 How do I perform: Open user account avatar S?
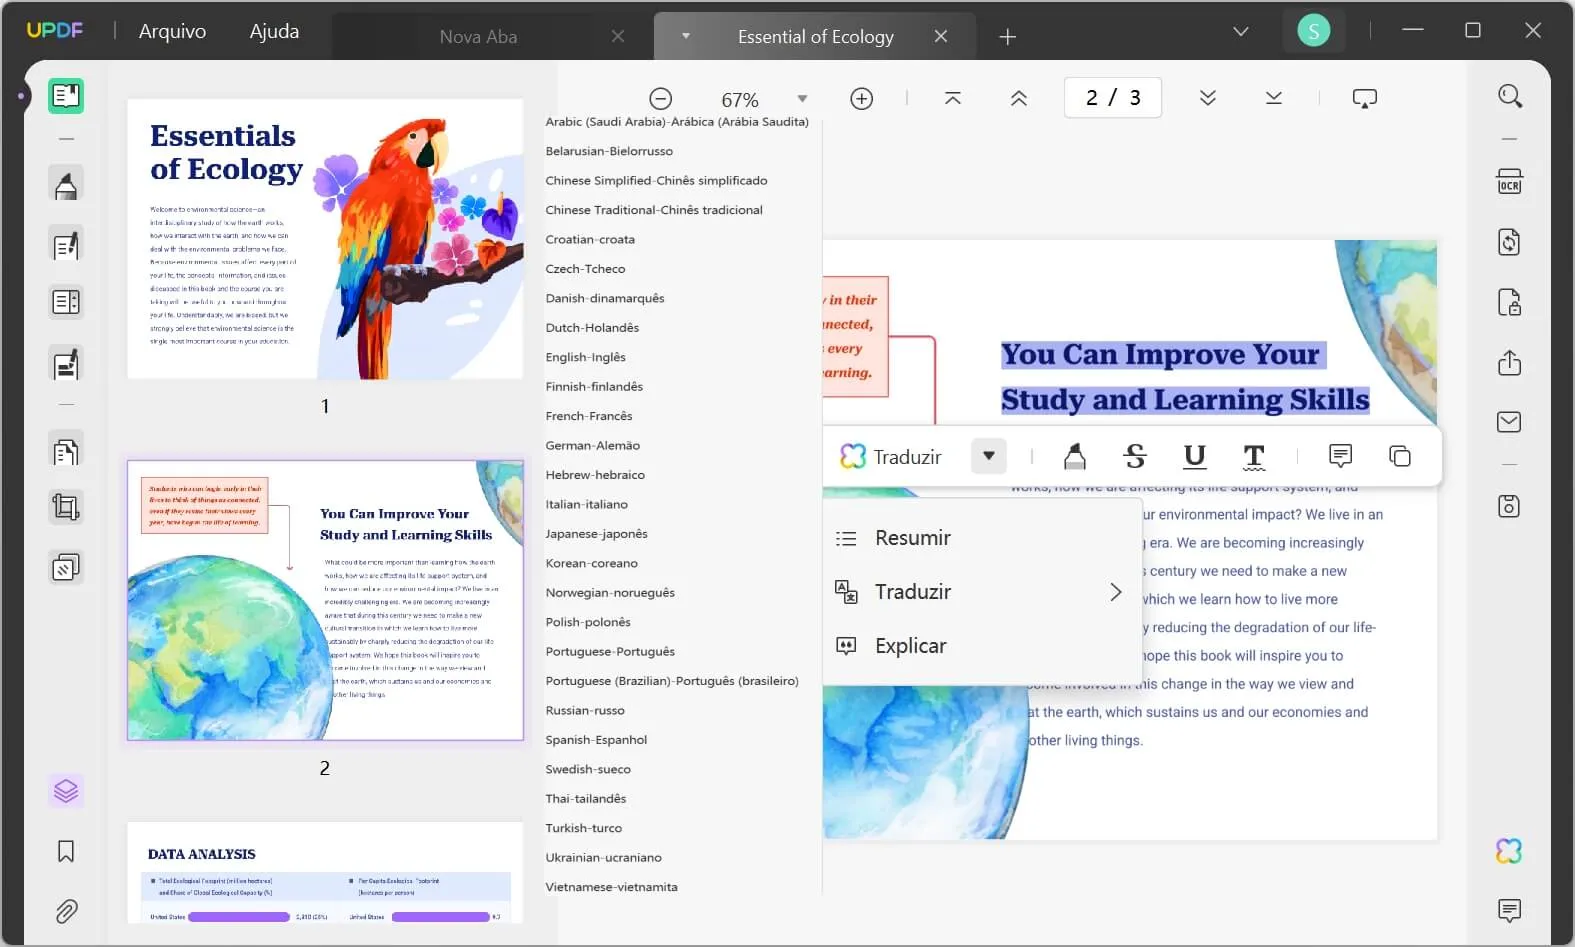1314,31
